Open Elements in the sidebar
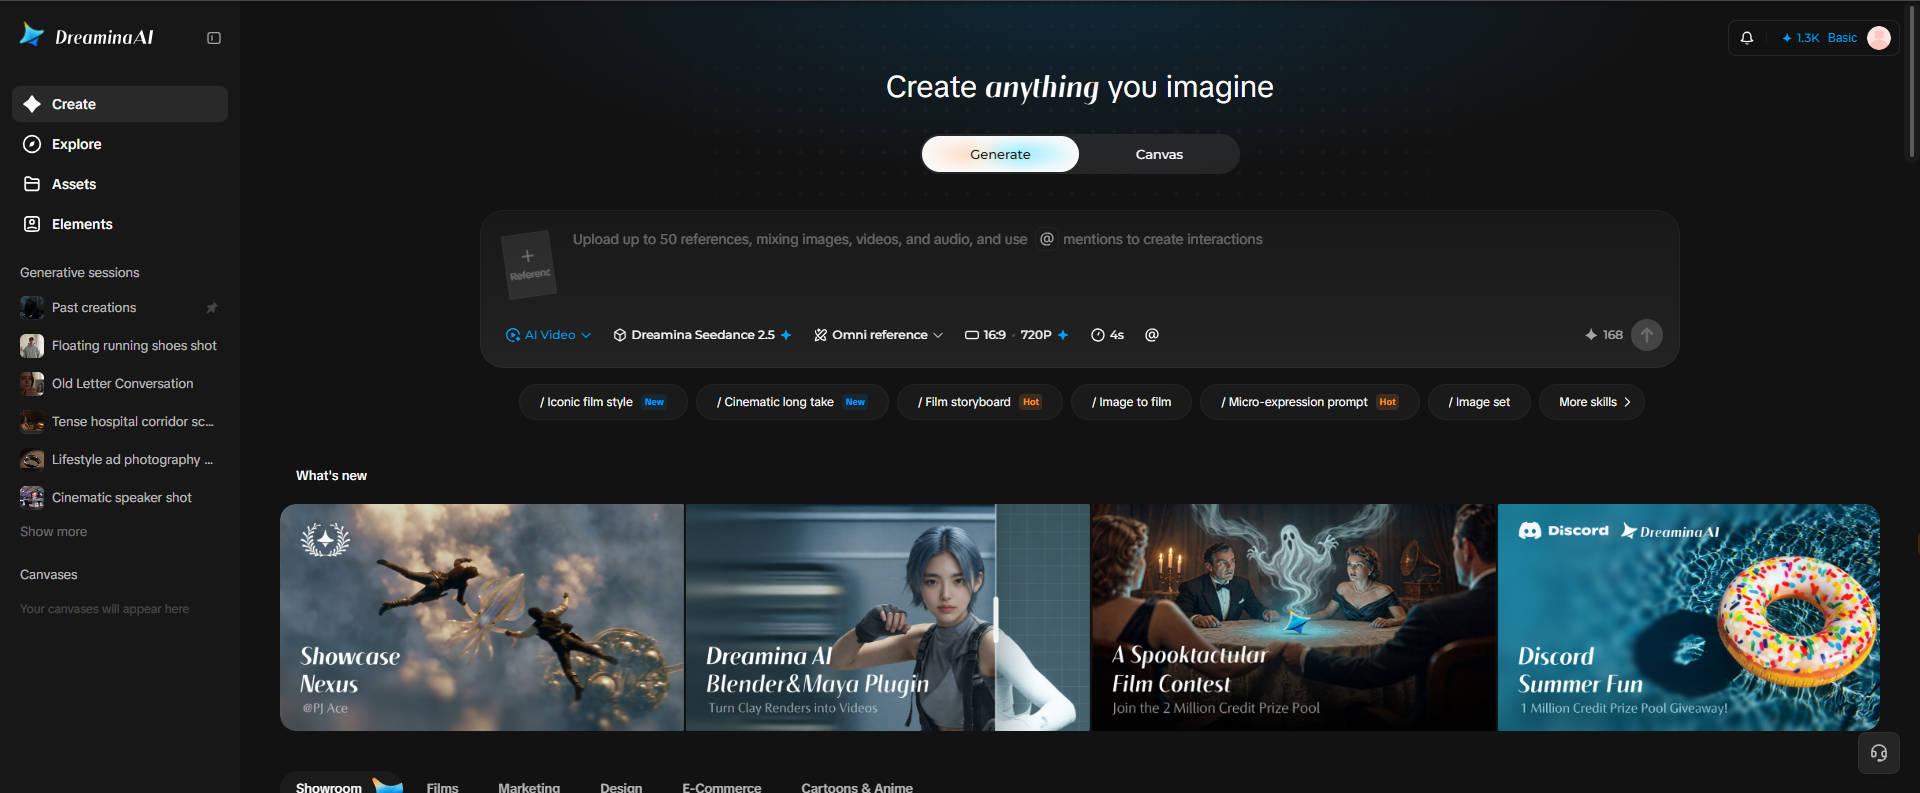The image size is (1920, 793). (120, 224)
